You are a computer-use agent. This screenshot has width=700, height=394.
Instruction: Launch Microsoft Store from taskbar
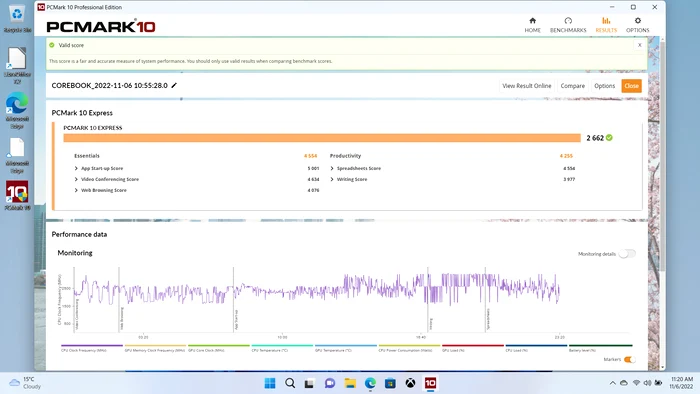pos(390,383)
